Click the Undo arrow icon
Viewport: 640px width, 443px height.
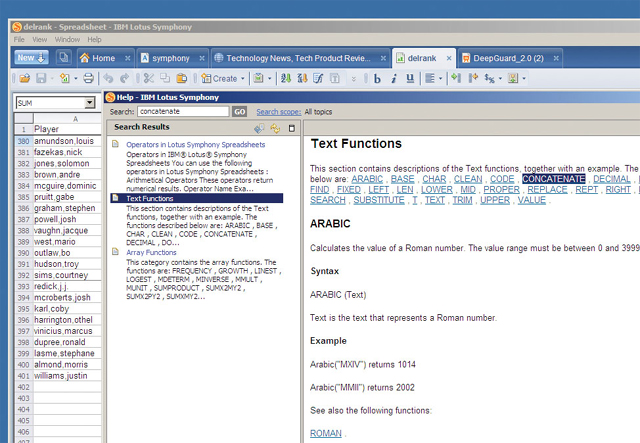(x=108, y=78)
